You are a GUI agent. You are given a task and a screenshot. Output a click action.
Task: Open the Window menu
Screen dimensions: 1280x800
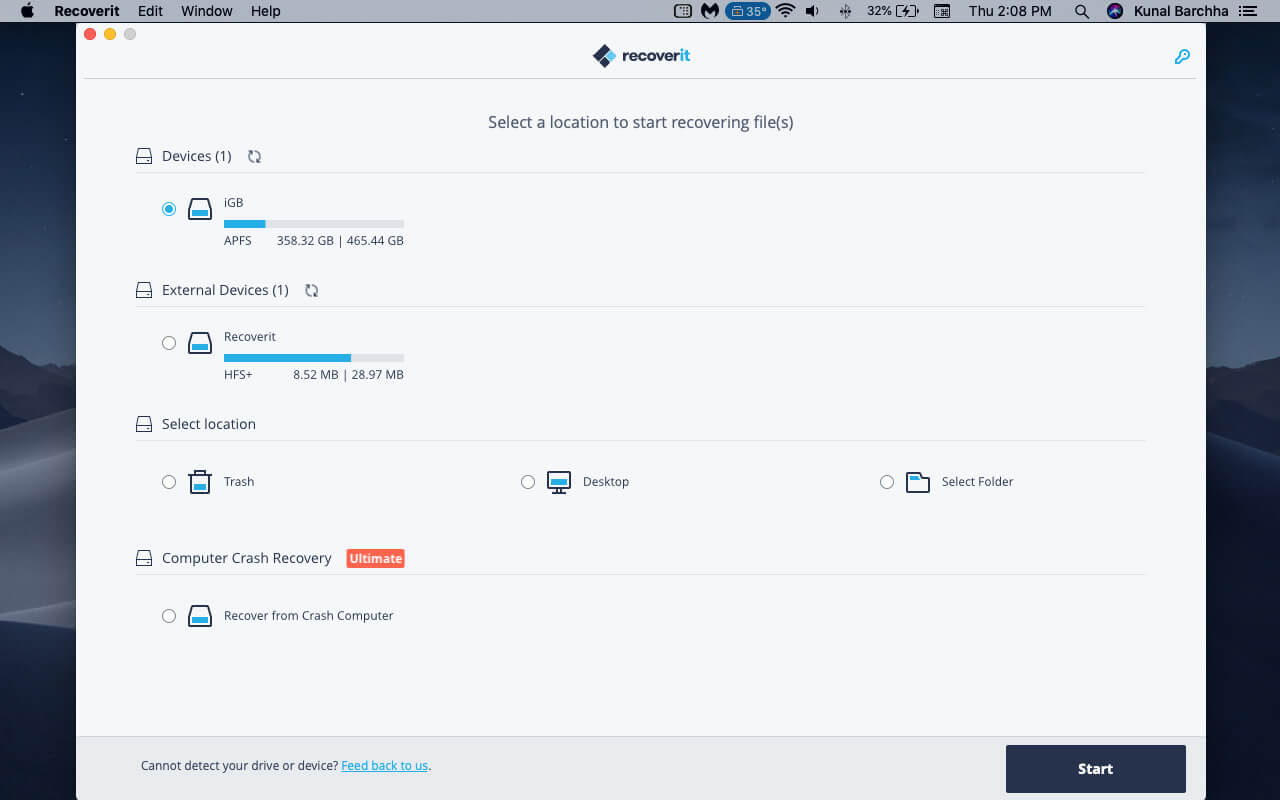[x=207, y=11]
